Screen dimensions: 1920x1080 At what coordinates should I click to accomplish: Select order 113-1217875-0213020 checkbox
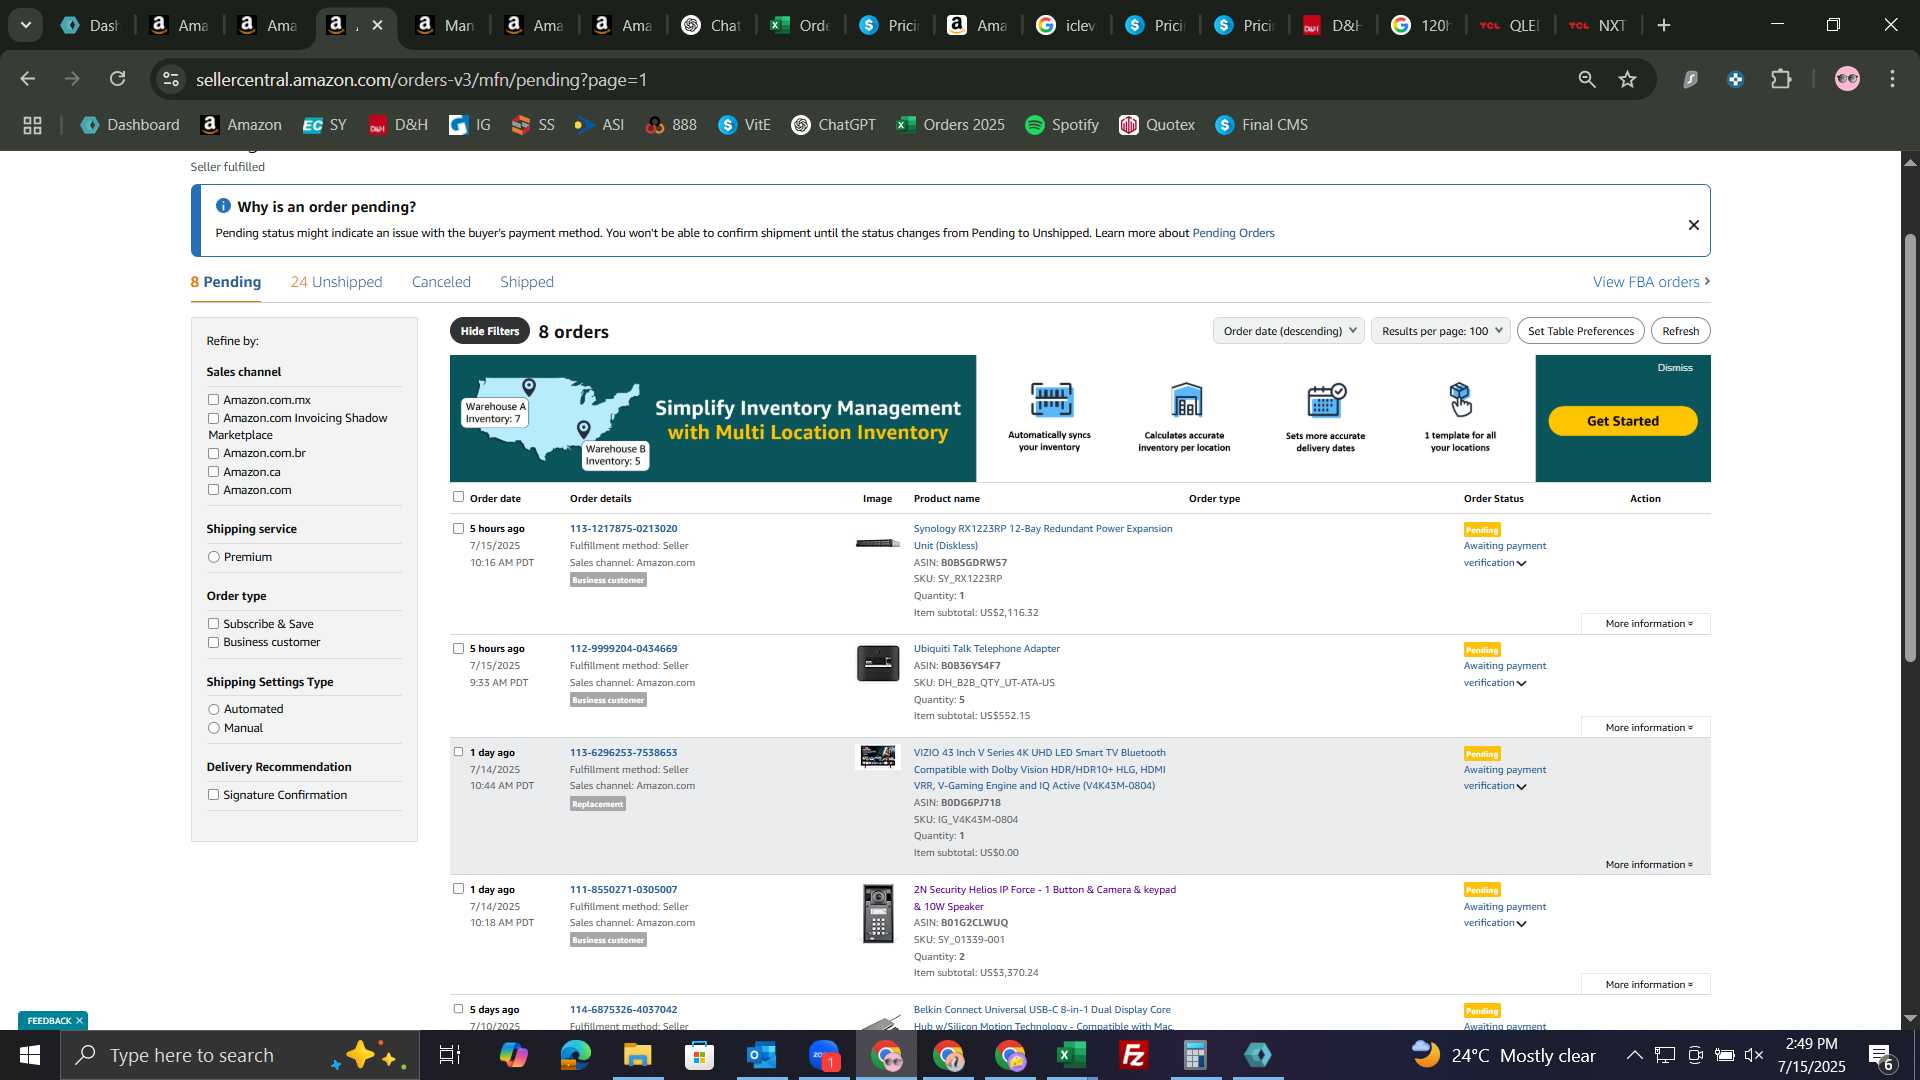[458, 528]
